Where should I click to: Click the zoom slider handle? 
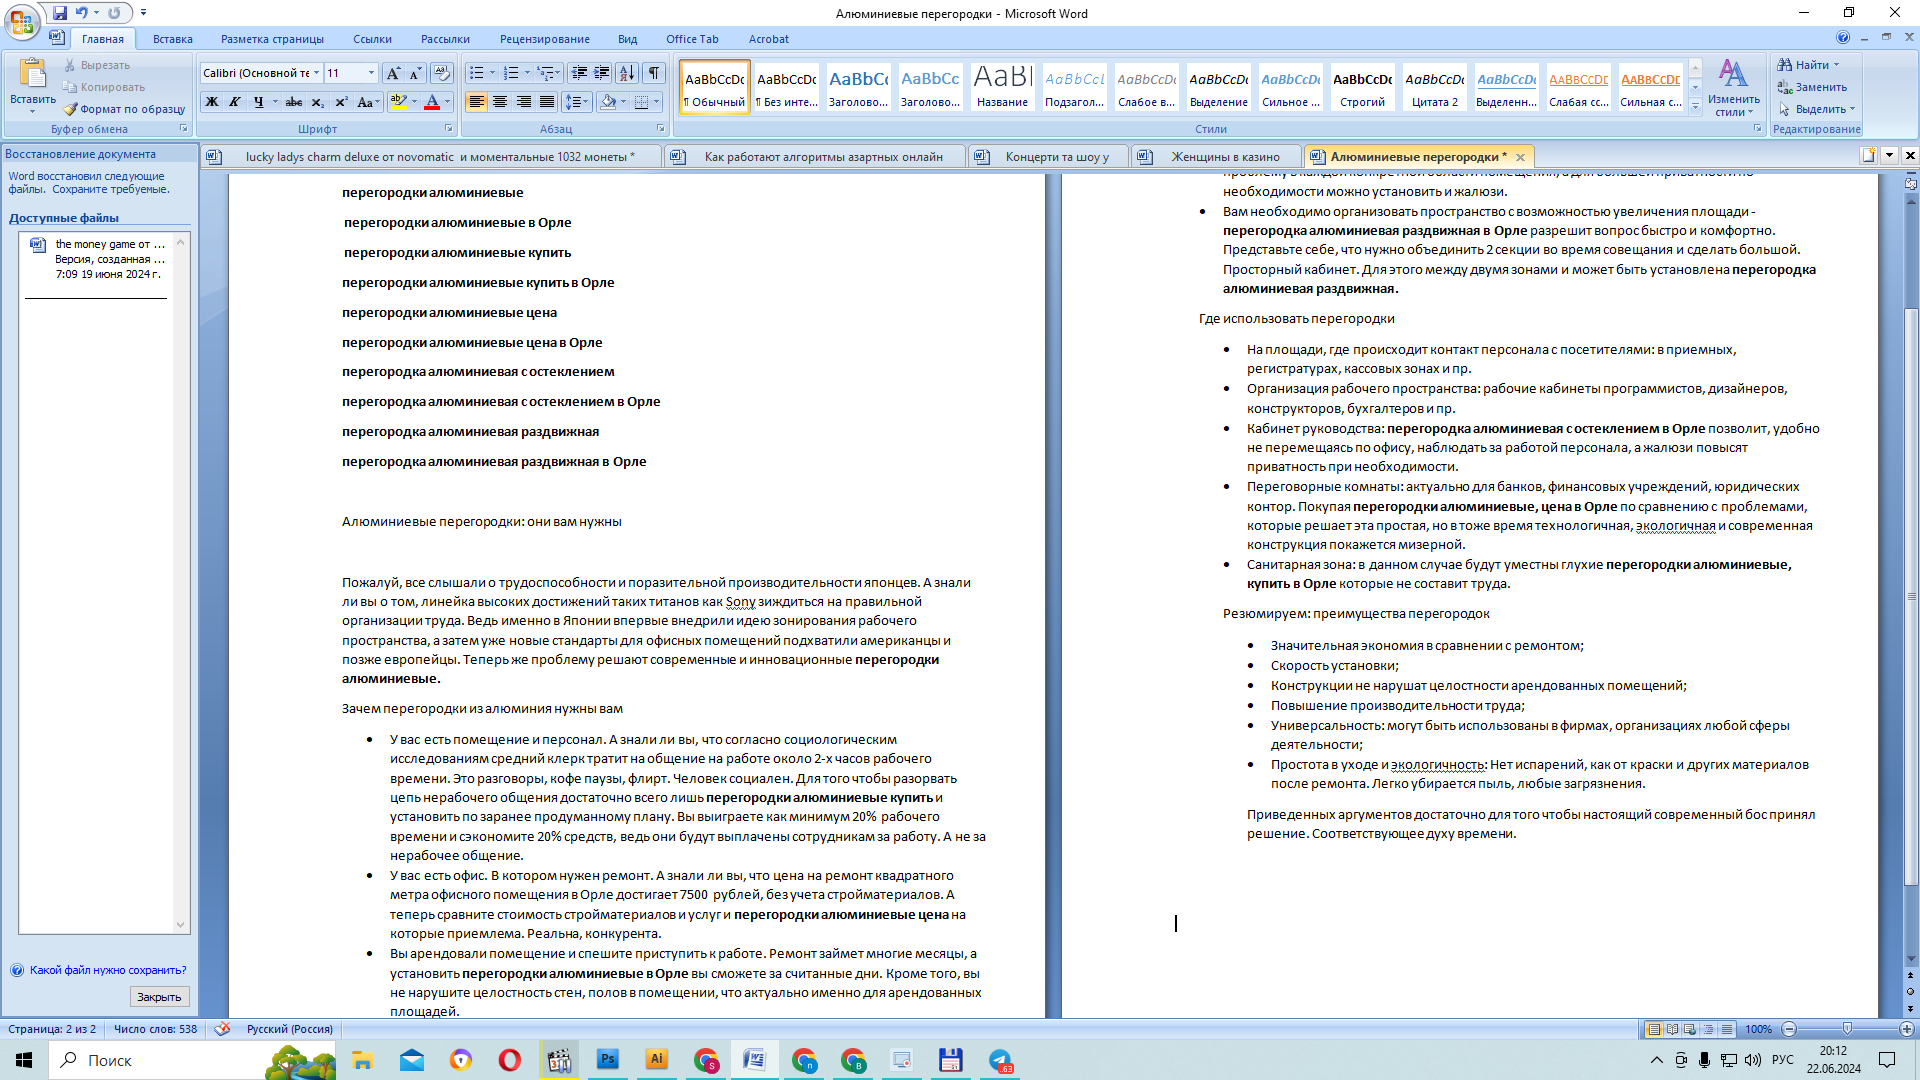[1847, 1029]
